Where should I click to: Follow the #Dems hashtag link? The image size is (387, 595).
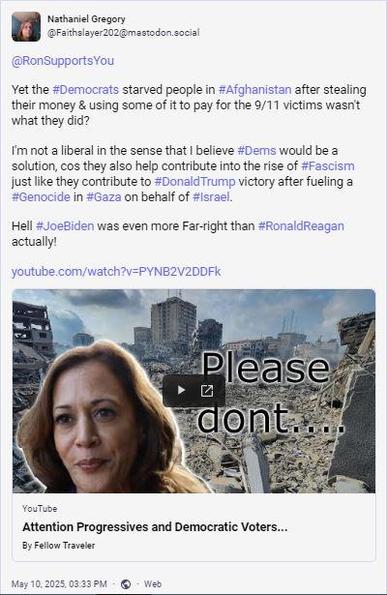[257, 151]
